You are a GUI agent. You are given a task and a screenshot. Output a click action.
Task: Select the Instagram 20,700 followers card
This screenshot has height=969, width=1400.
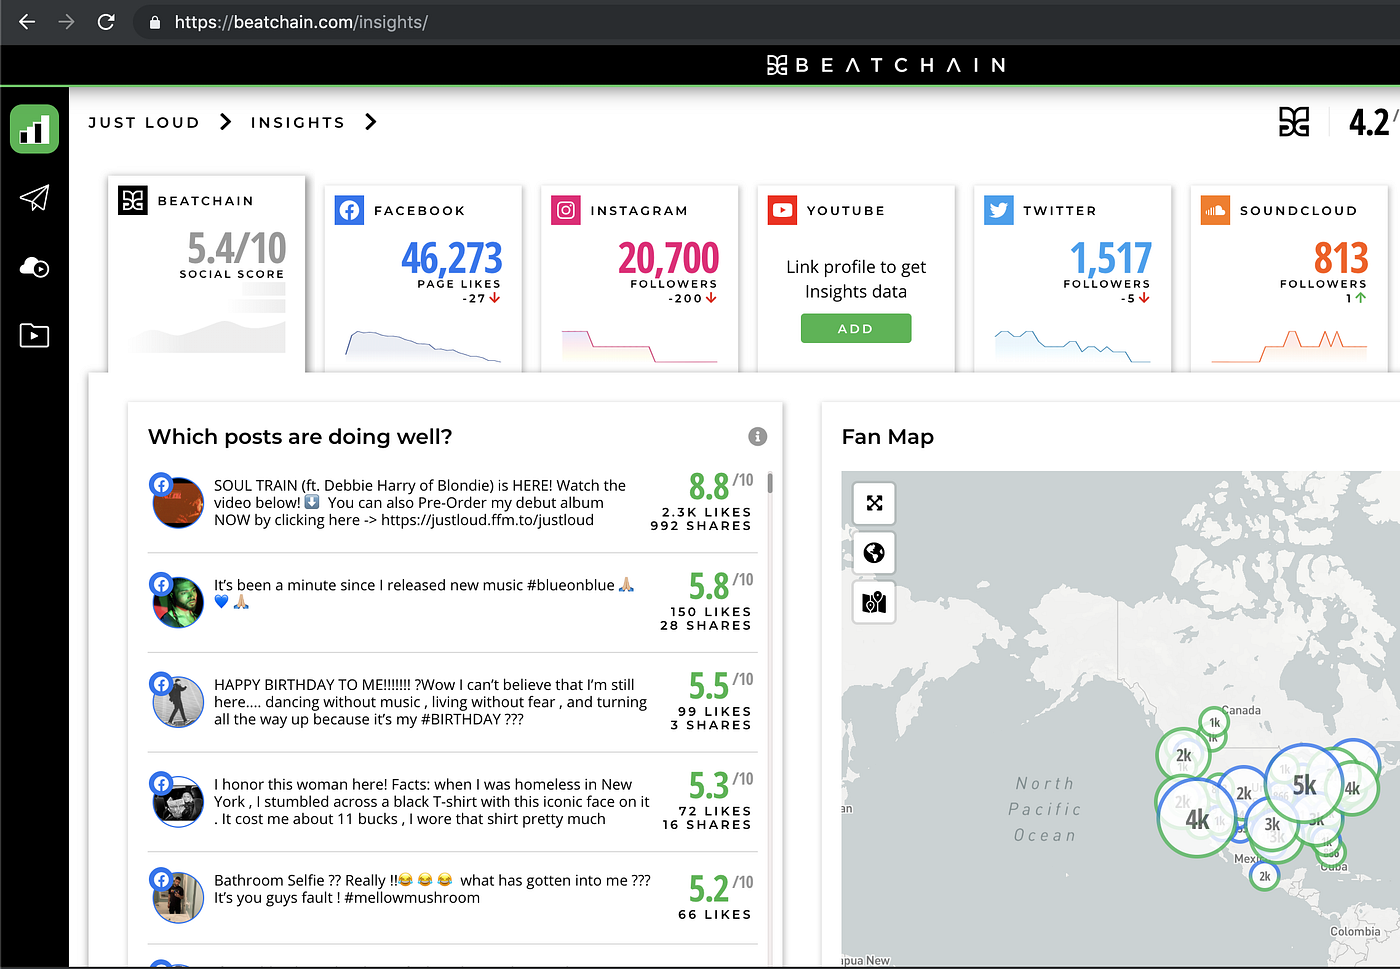(x=640, y=278)
